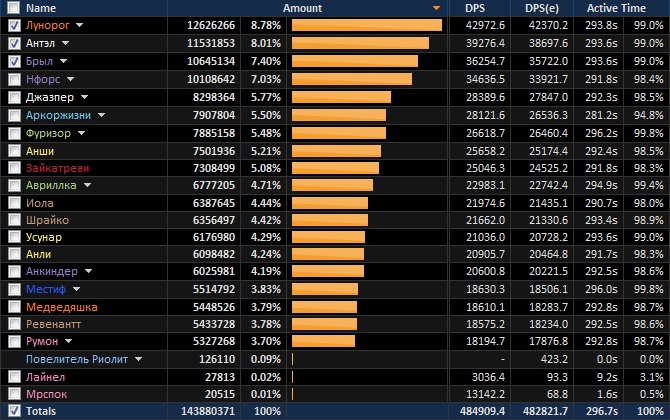Check the Нфорс row checkbox
This screenshot has width=670, height=420.
tap(14, 79)
